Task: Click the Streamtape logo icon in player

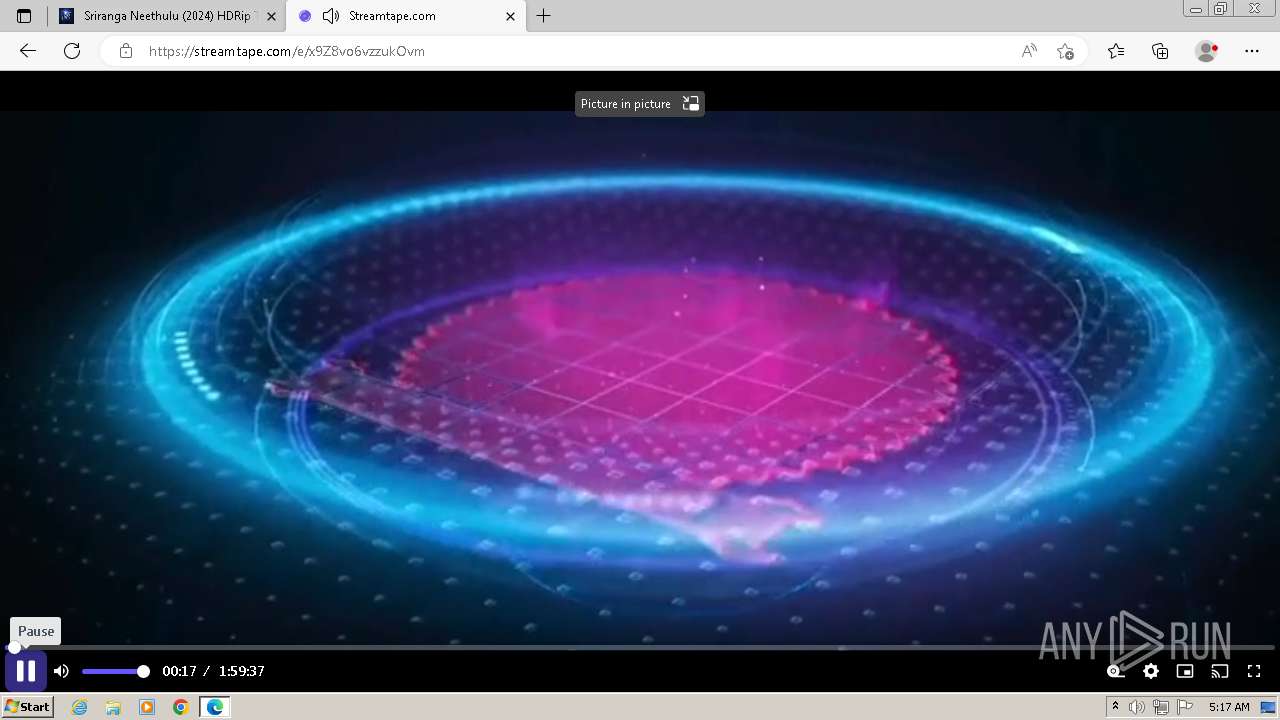Action: click(x=1115, y=671)
